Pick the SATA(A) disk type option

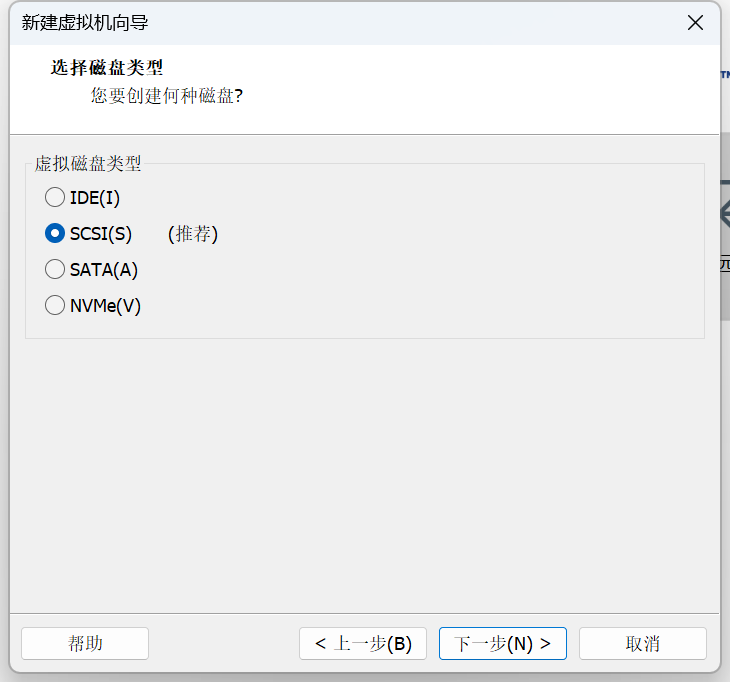(55, 270)
